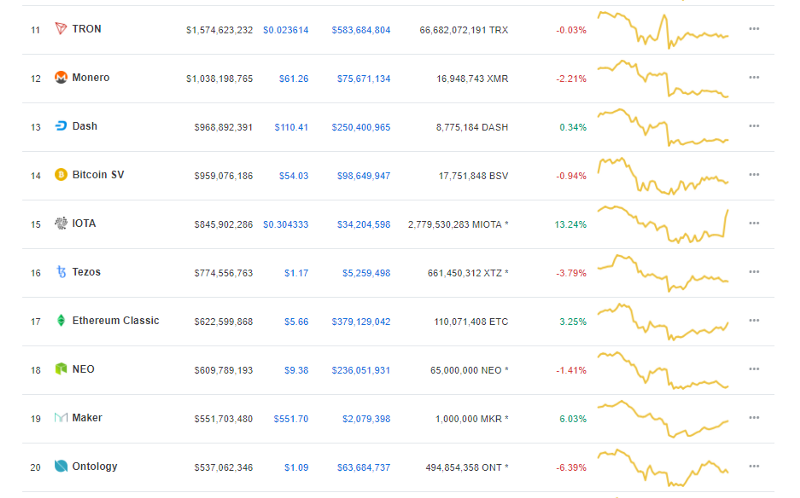Open the three-dot menu for Ontology
Viewport: 800px width, 498px height.
pos(754,466)
